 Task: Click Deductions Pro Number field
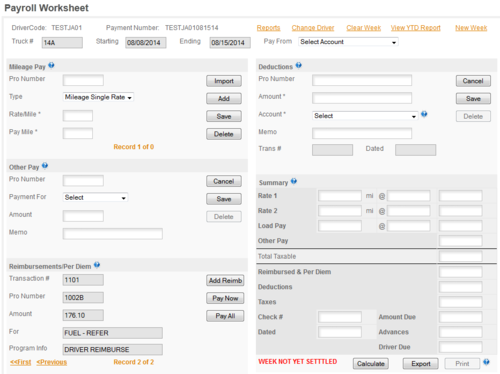362,80
